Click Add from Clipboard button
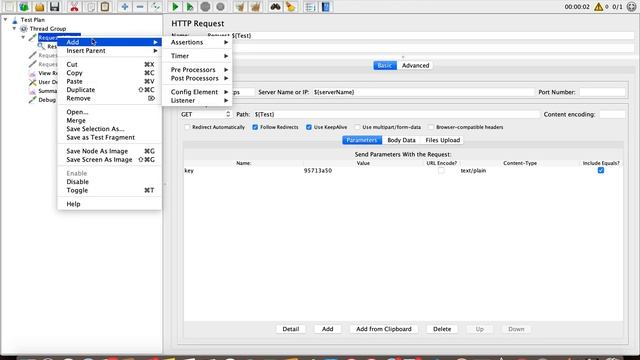The width and height of the screenshot is (640, 360). pyautogui.click(x=384, y=329)
